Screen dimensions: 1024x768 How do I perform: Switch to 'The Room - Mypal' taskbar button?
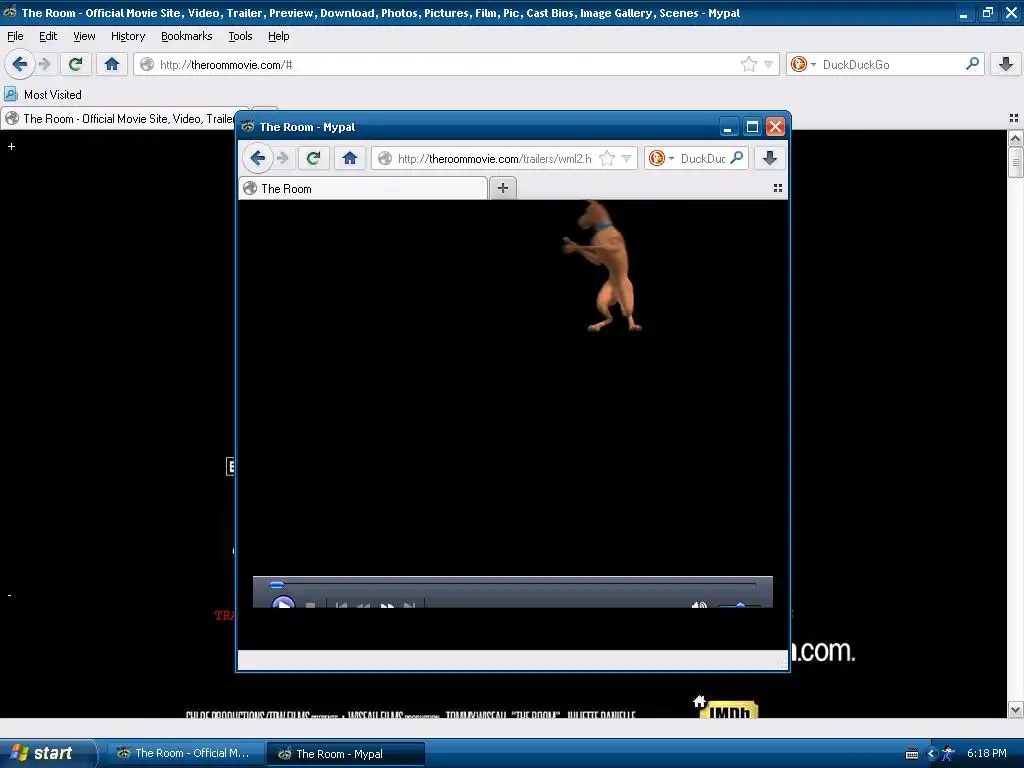[x=345, y=753]
